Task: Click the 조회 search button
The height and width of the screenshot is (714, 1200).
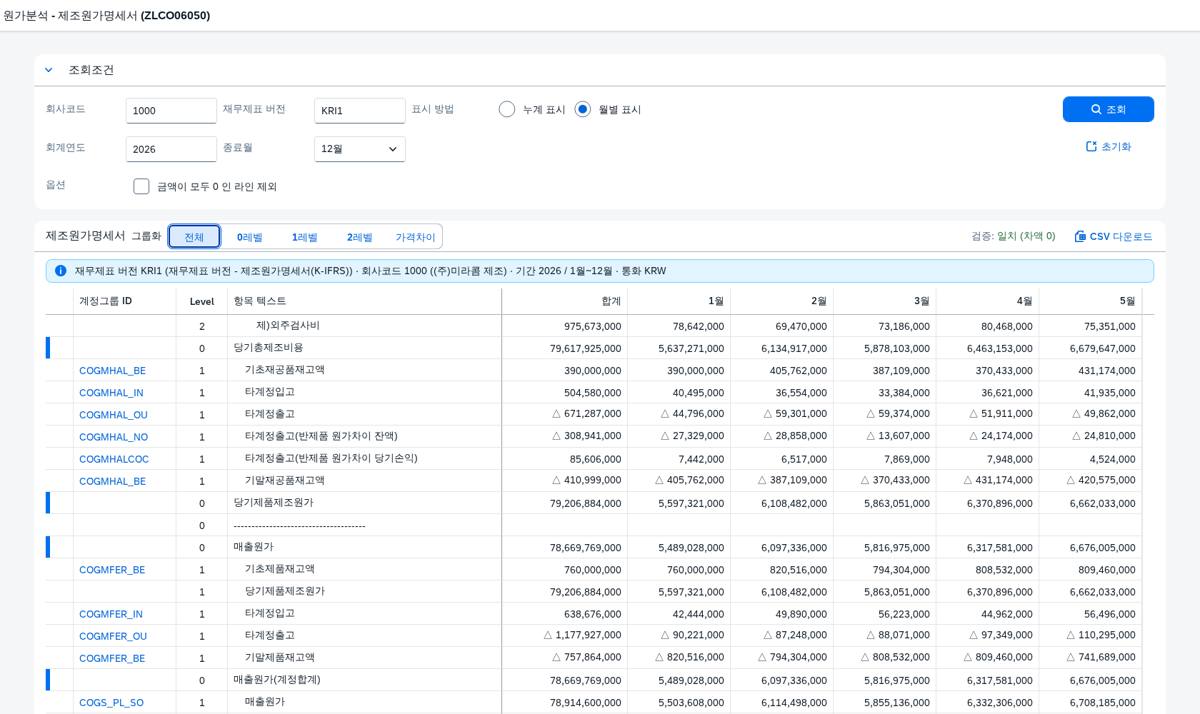Action: [x=1108, y=109]
